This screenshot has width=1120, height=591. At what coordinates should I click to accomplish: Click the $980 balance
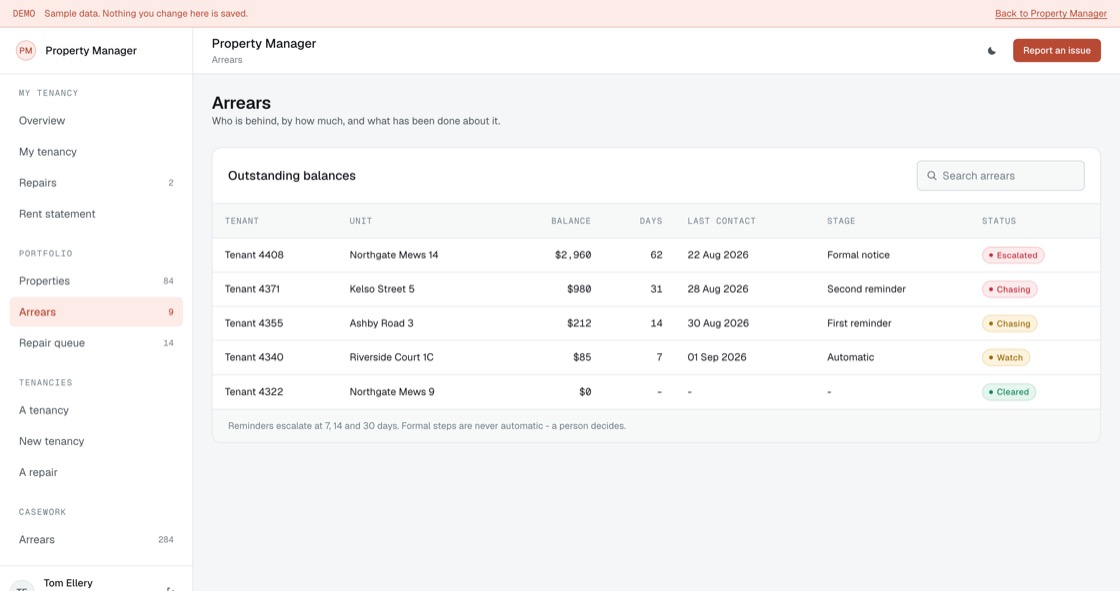(x=579, y=289)
